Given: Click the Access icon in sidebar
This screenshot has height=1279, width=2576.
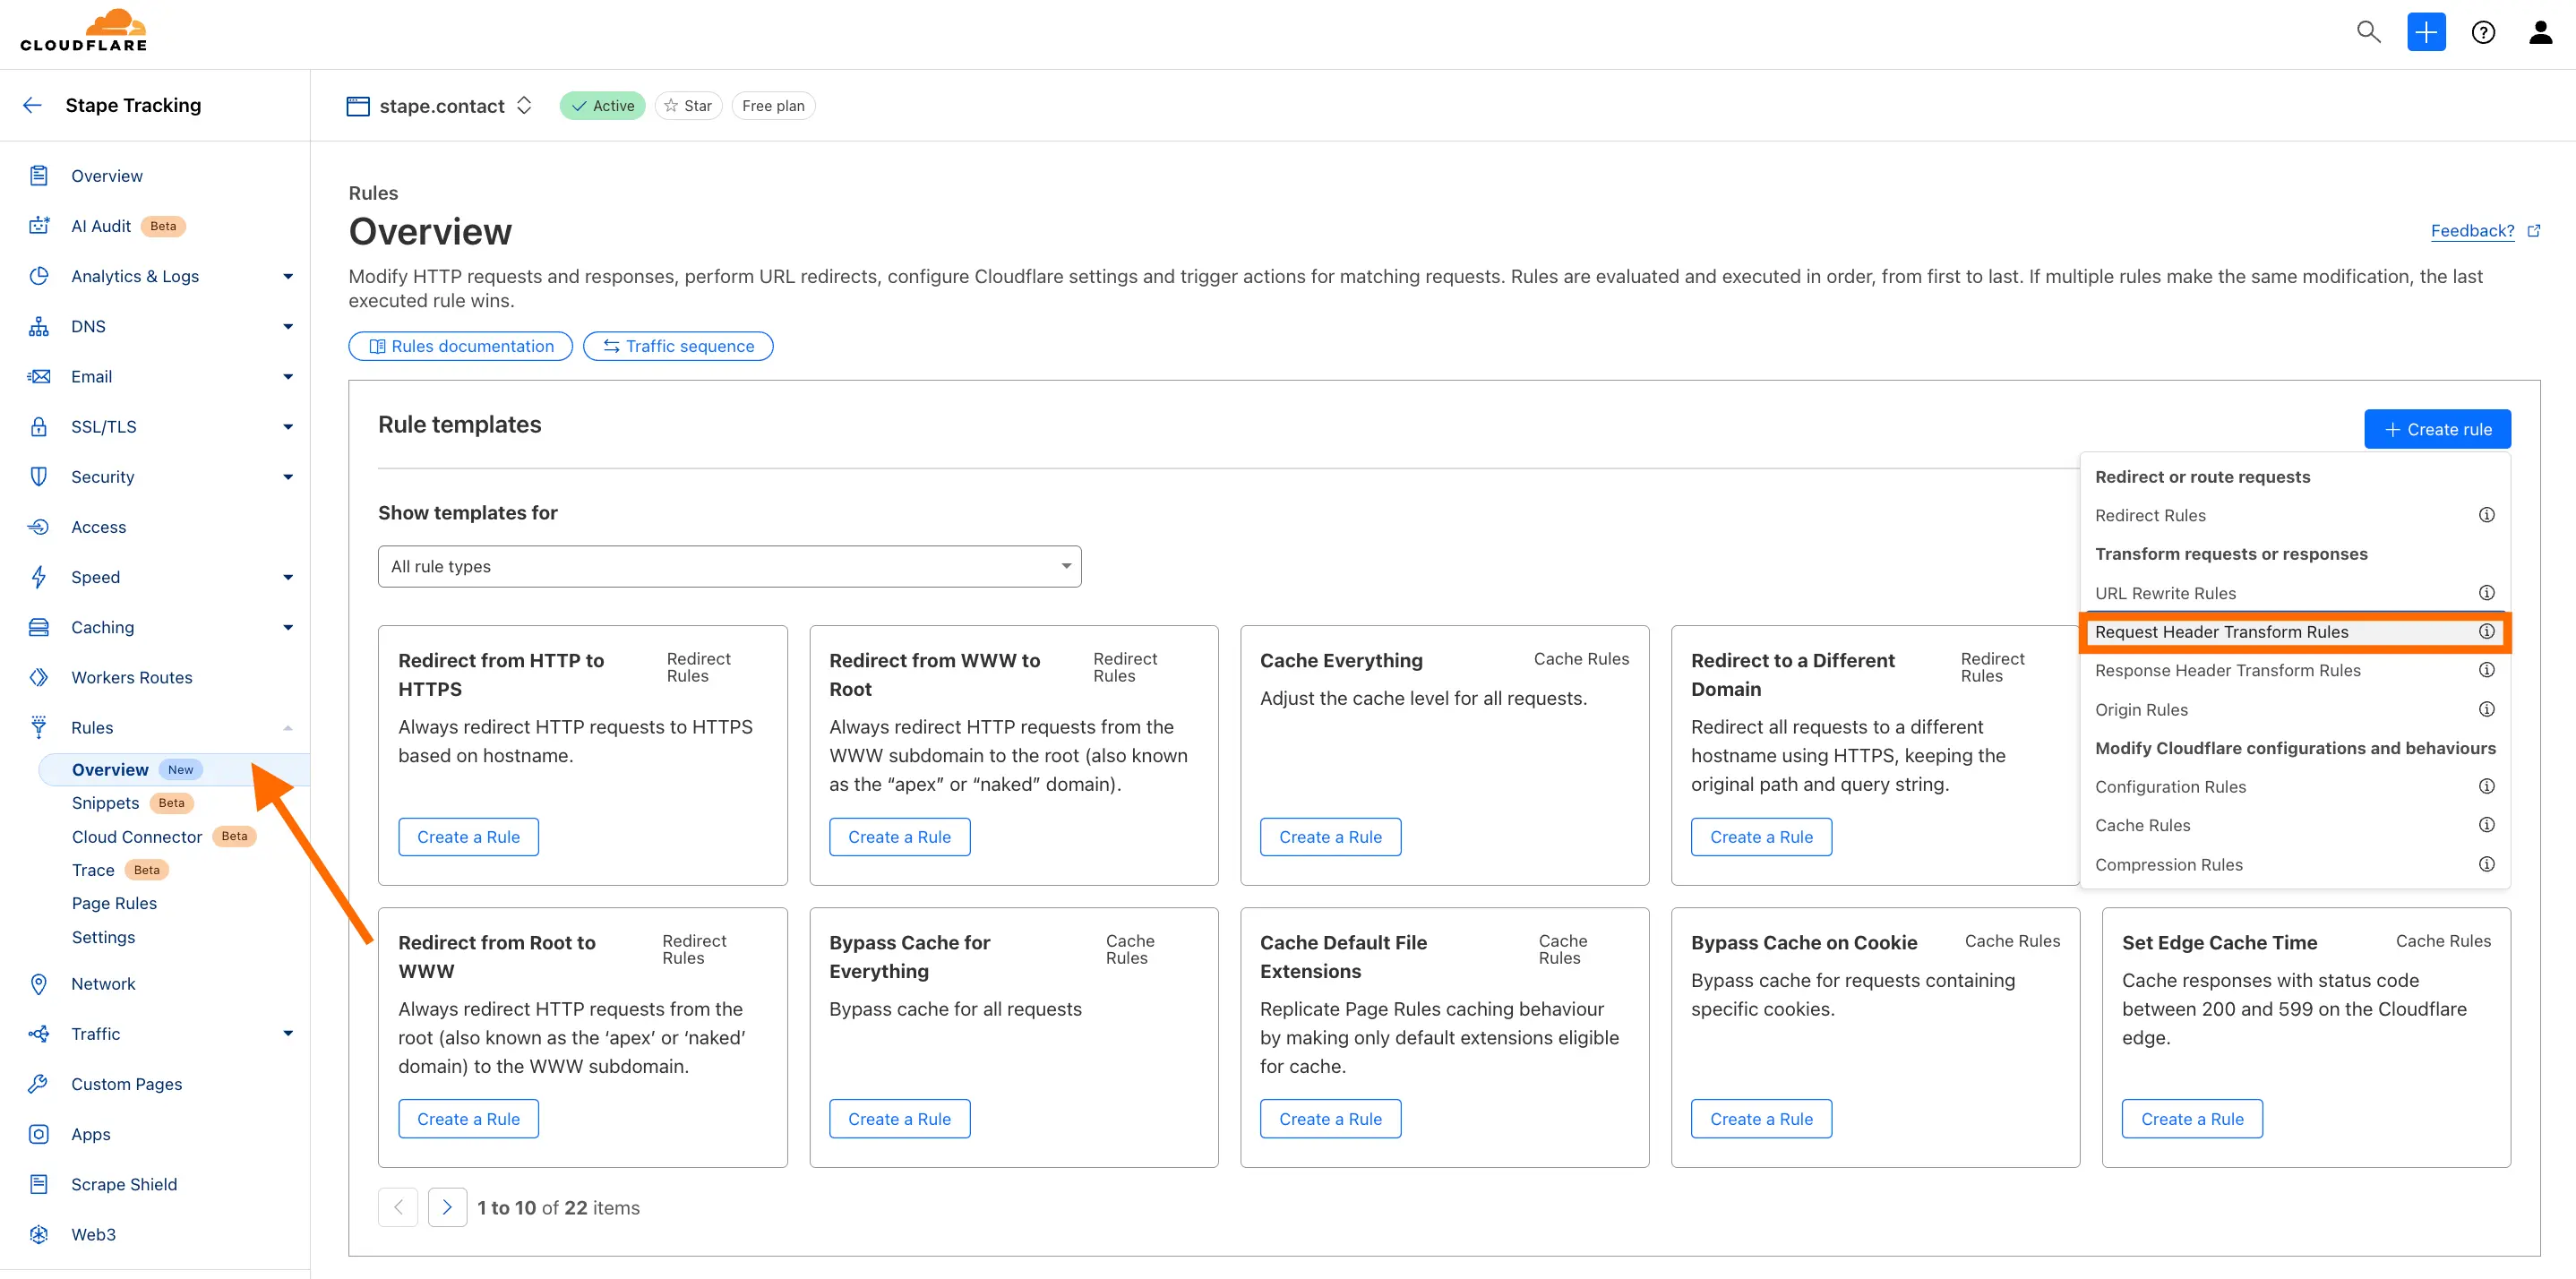Looking at the screenshot, I should coord(39,527).
